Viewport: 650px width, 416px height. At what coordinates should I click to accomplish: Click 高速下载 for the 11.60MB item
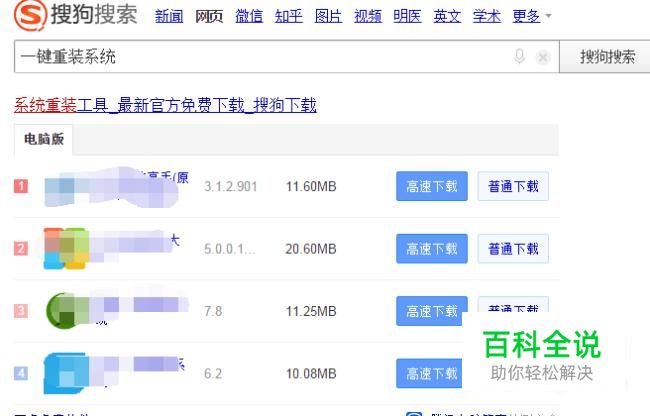click(x=432, y=186)
